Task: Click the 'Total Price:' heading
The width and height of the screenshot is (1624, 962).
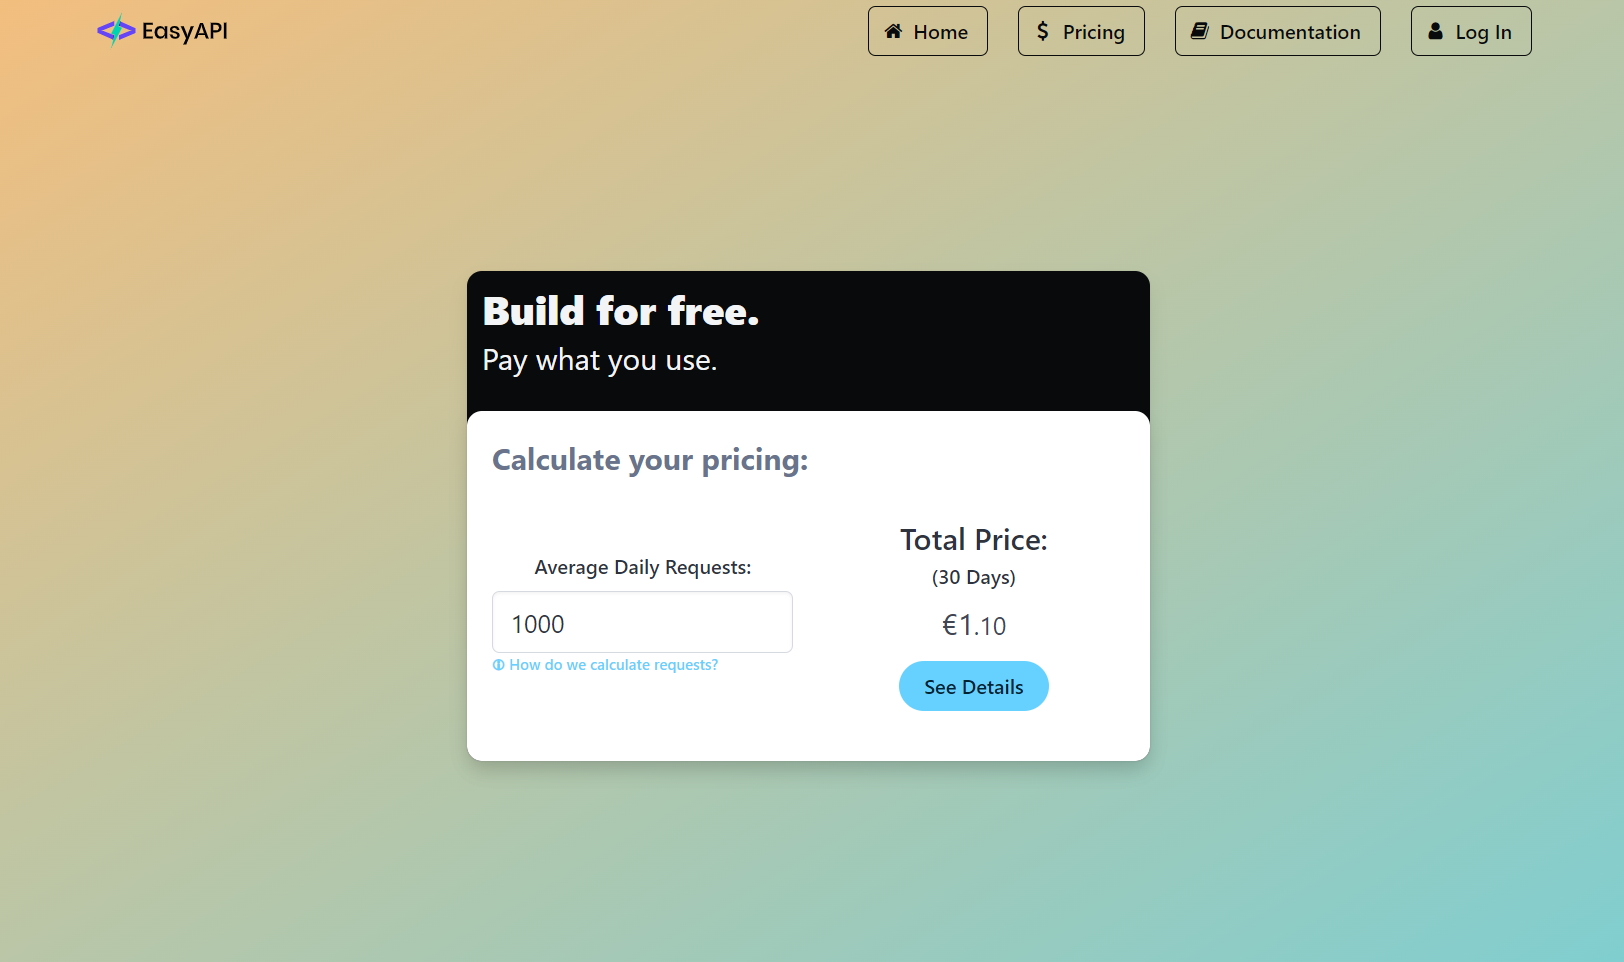Action: (x=974, y=540)
